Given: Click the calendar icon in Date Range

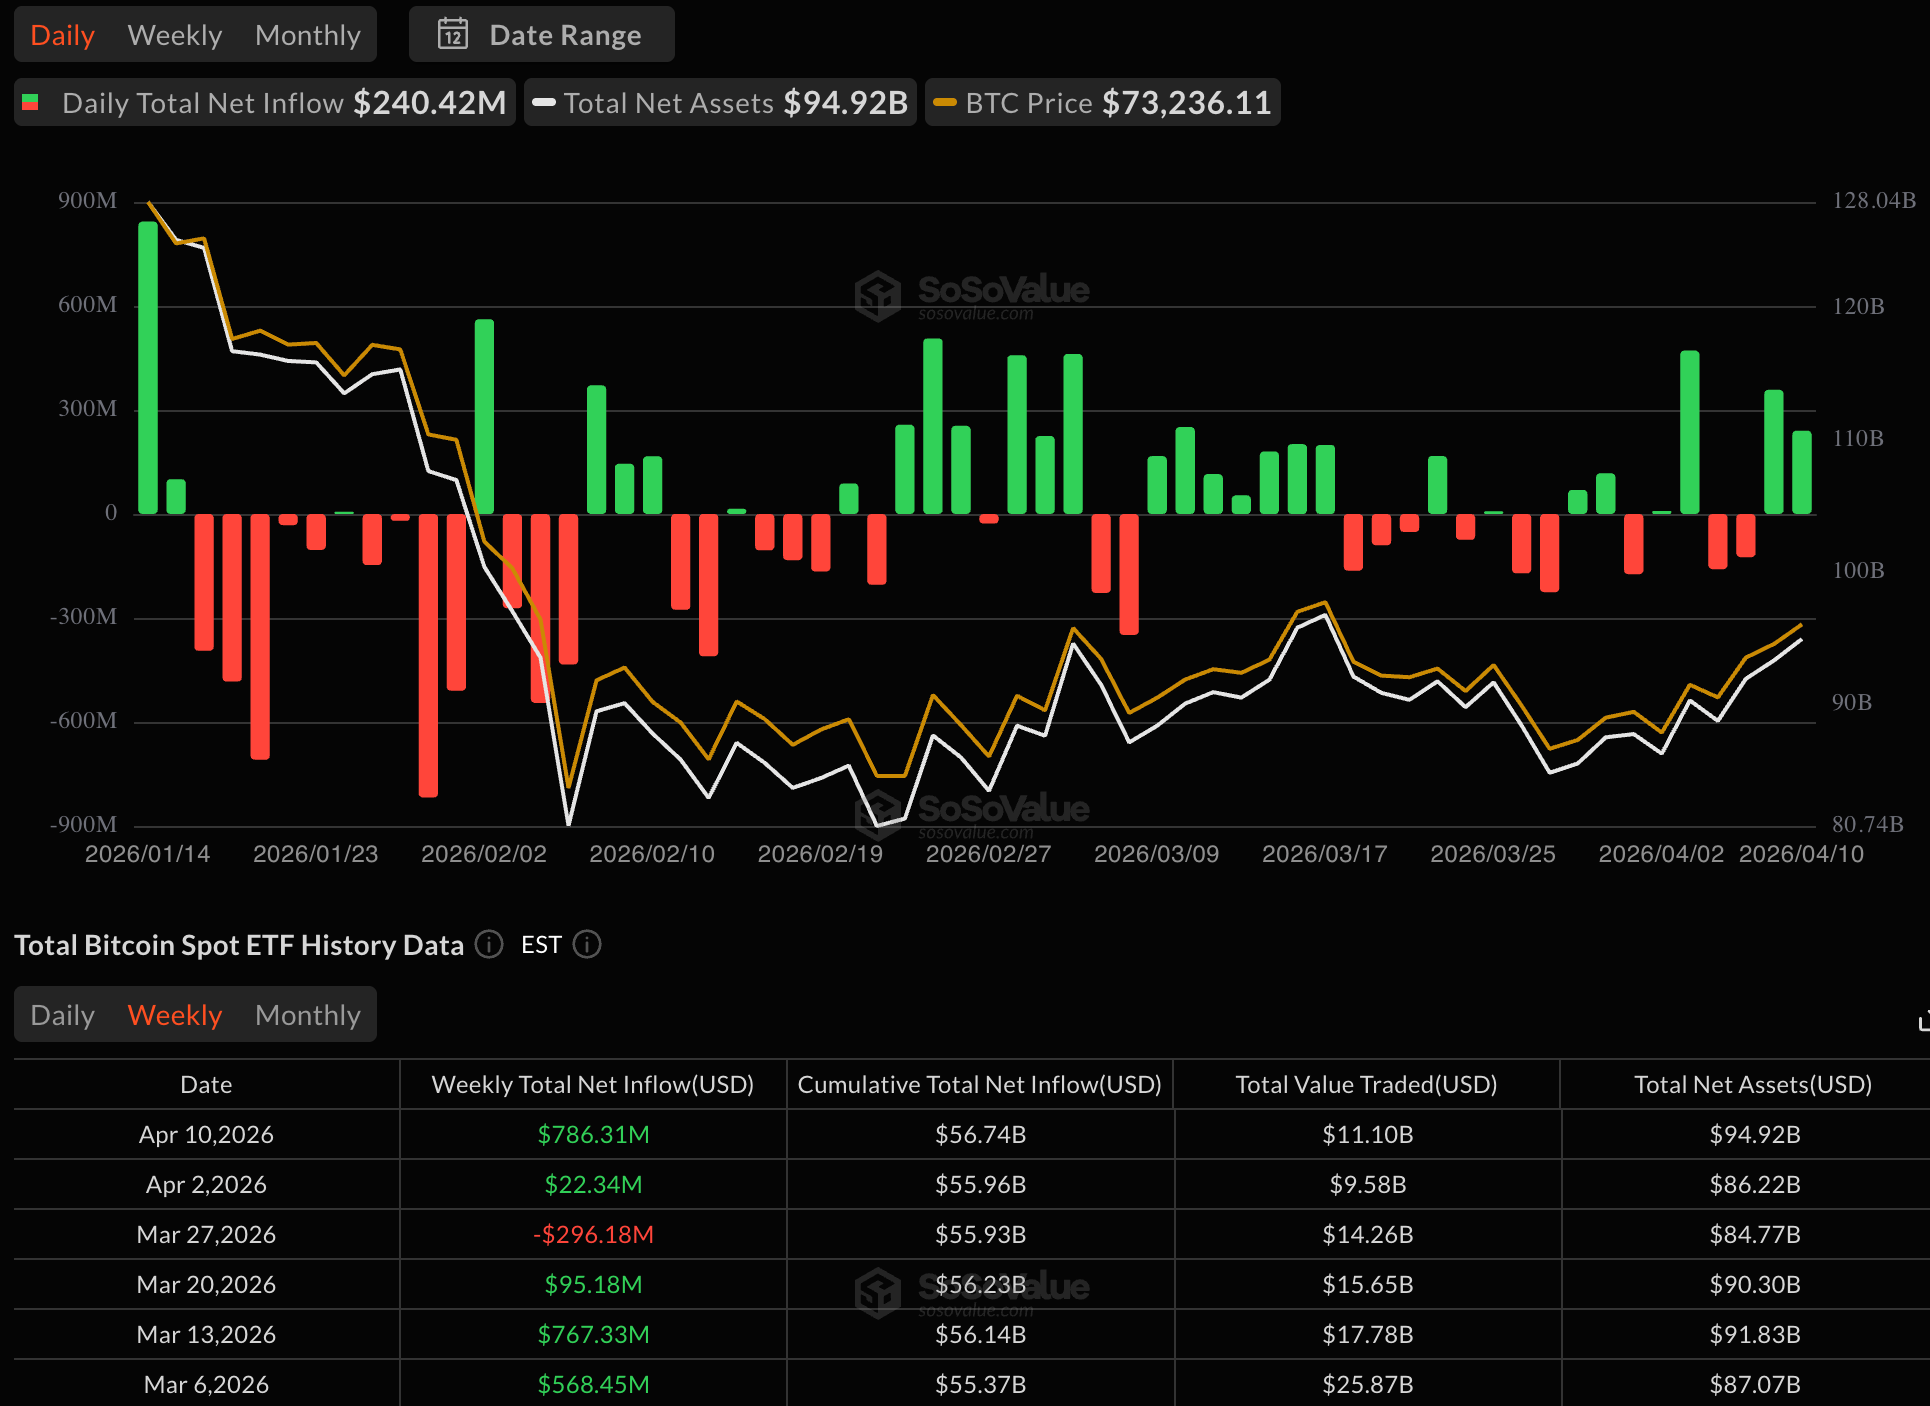Looking at the screenshot, I should pyautogui.click(x=453, y=35).
